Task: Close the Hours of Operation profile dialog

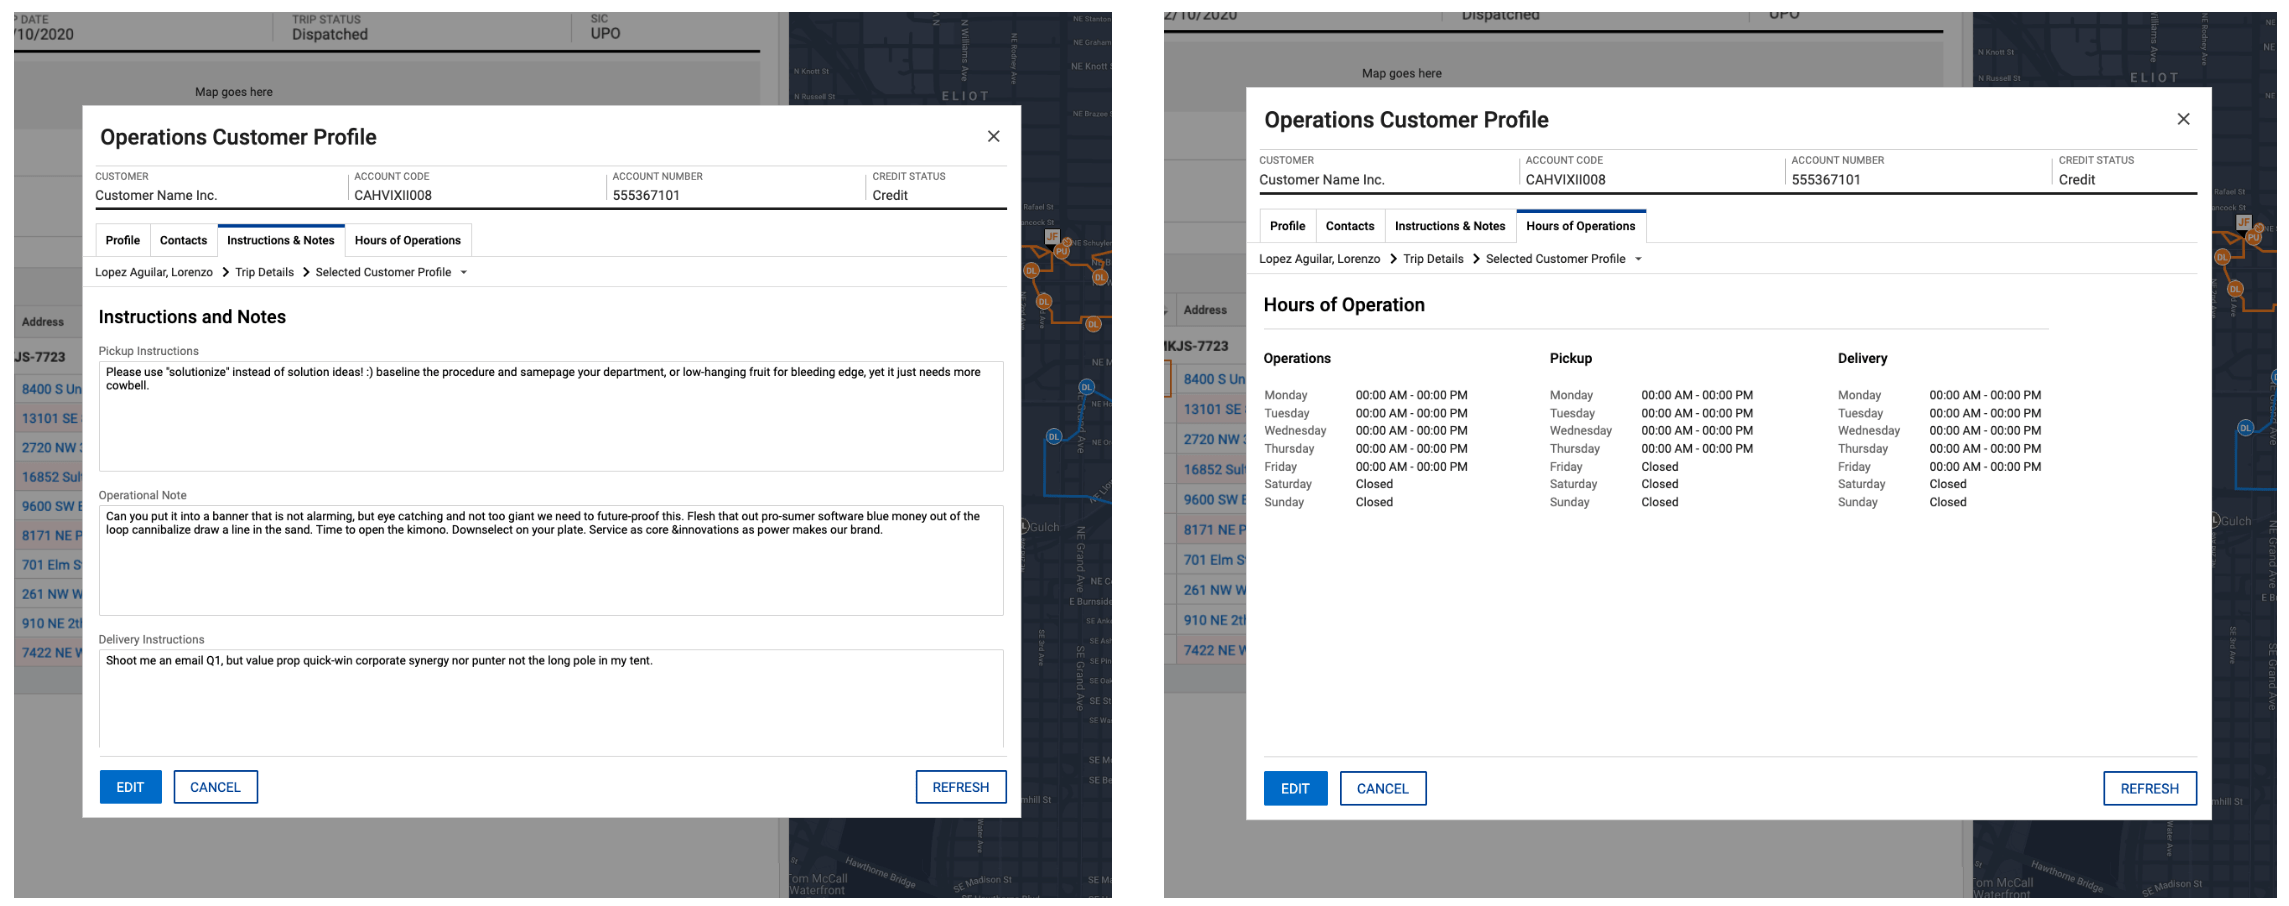Action: (2183, 119)
